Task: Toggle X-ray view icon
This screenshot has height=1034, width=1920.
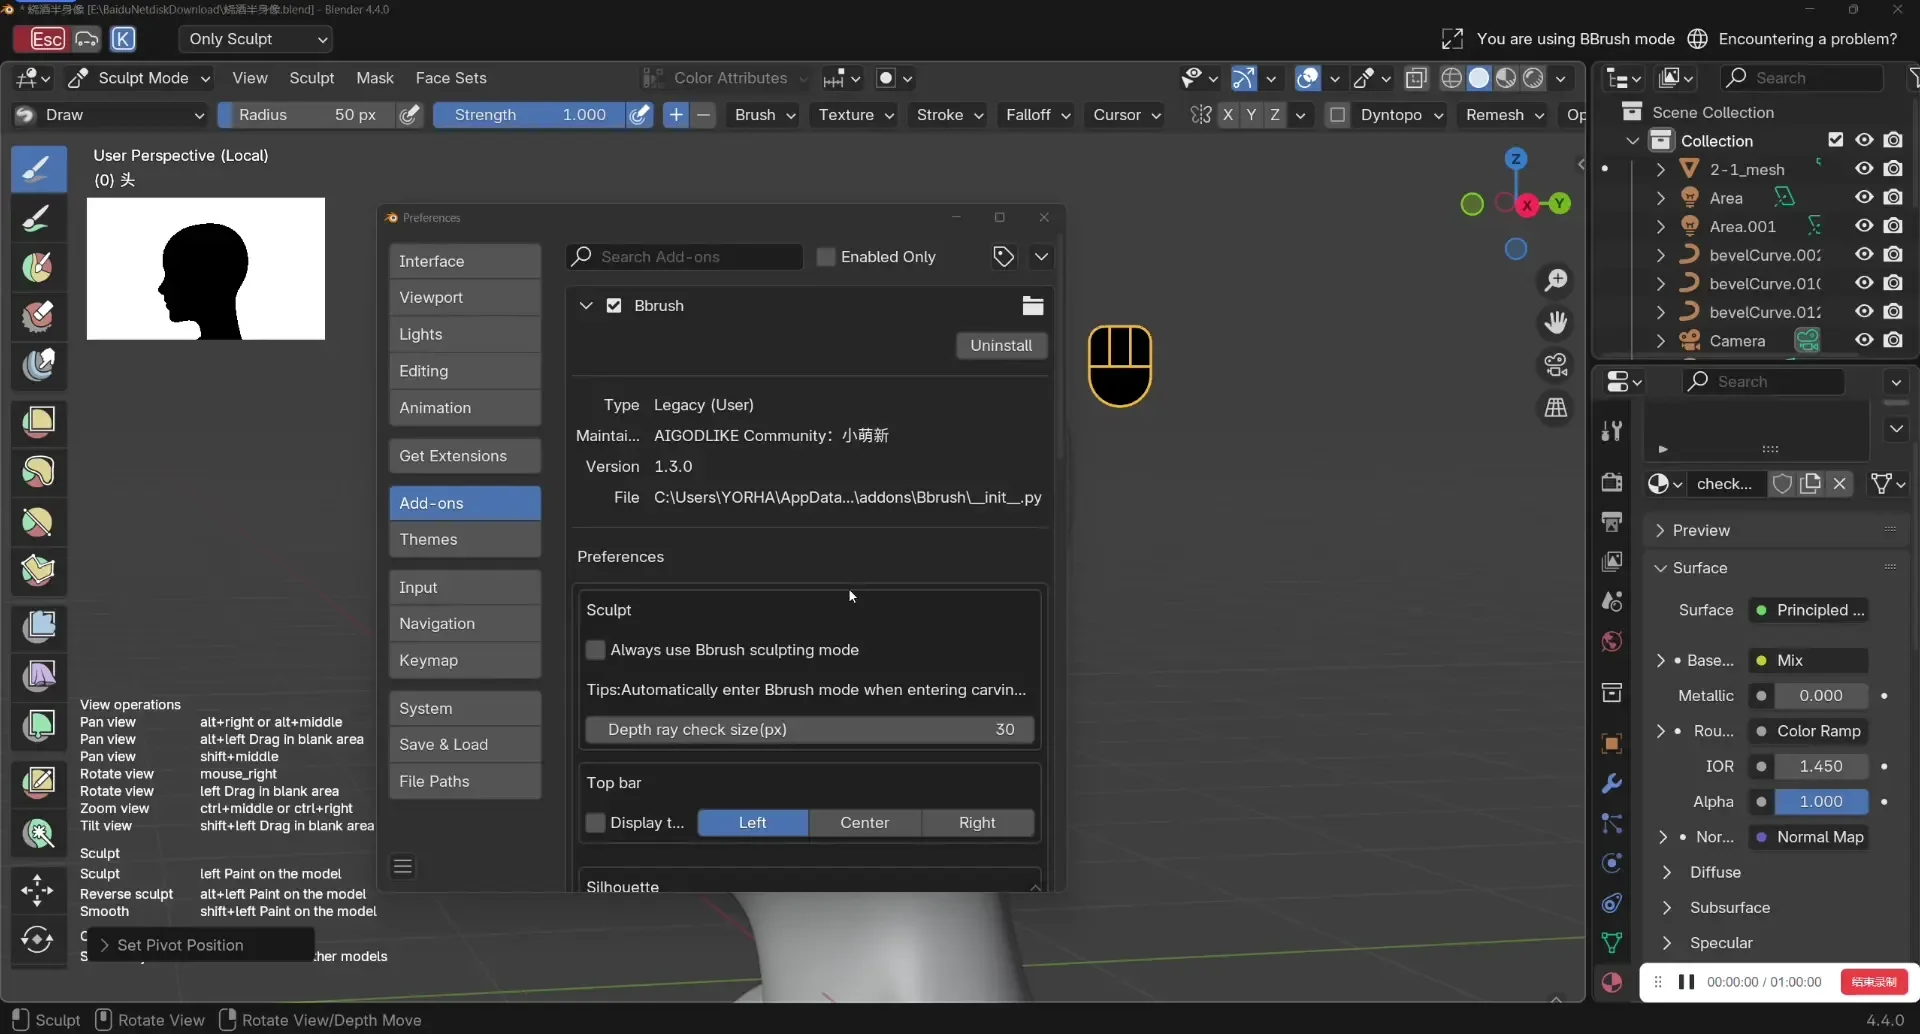Action: [x=1416, y=78]
